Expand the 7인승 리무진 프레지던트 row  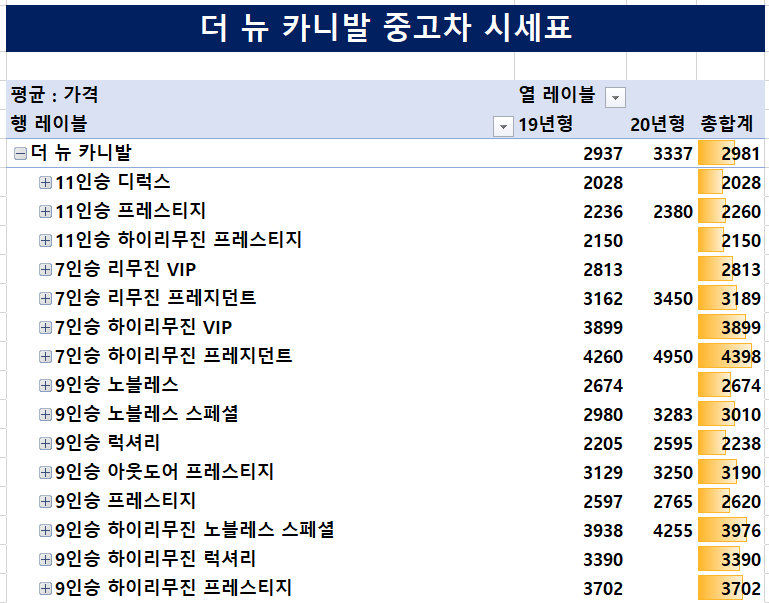pos(45,298)
